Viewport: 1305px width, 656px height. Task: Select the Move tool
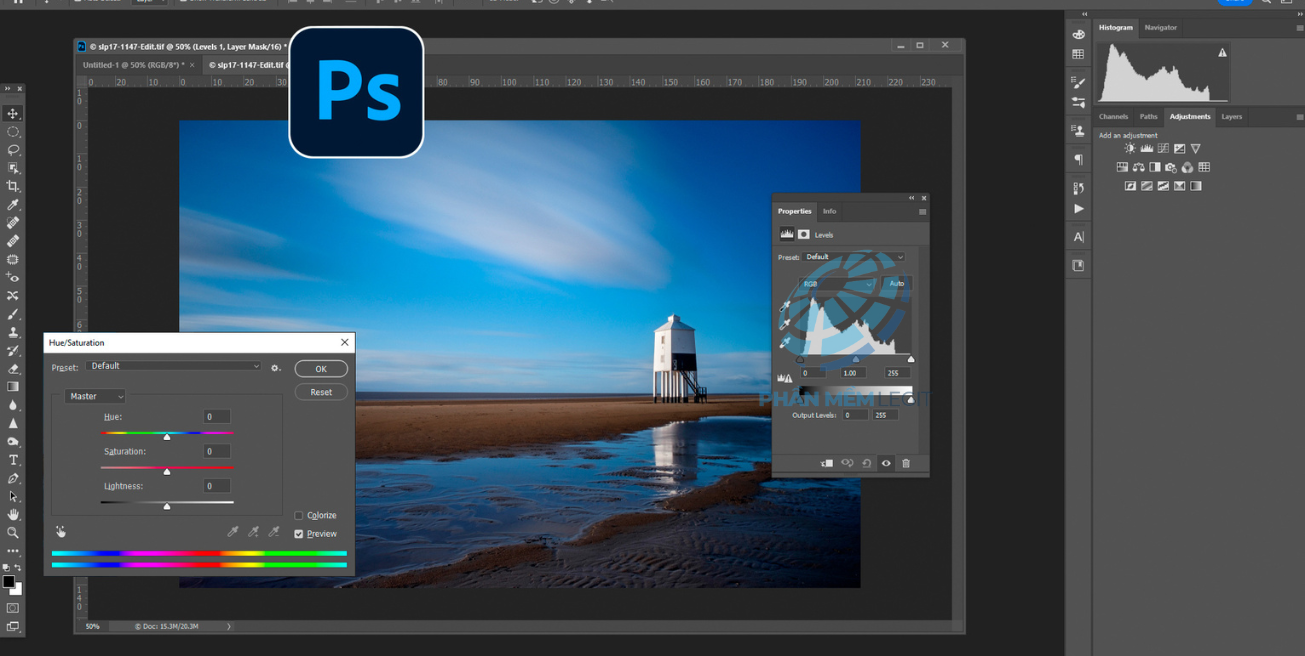click(13, 113)
